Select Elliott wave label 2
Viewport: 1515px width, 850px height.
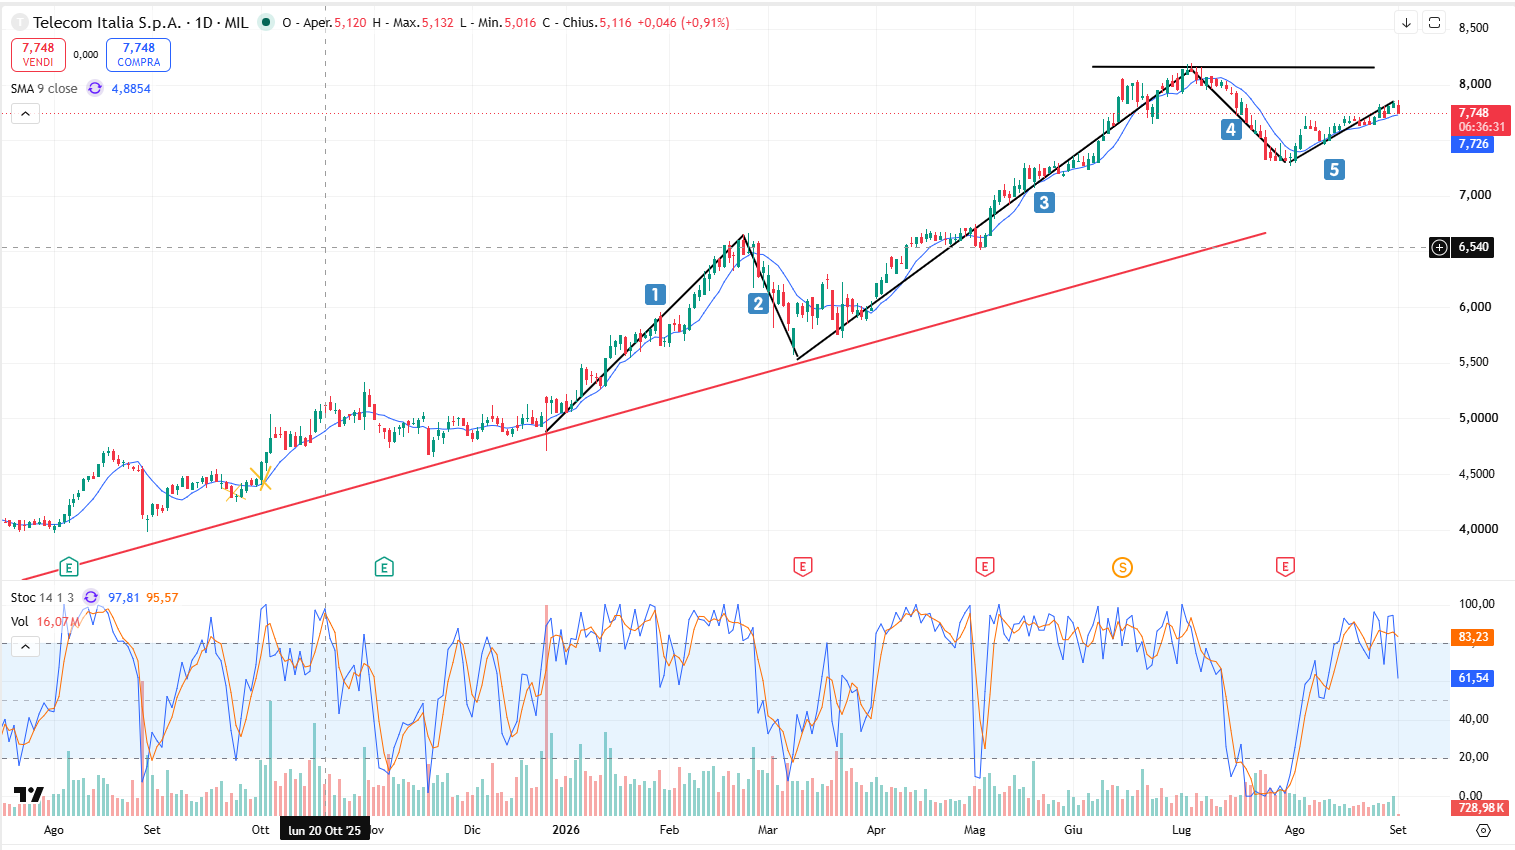pyautogui.click(x=758, y=304)
